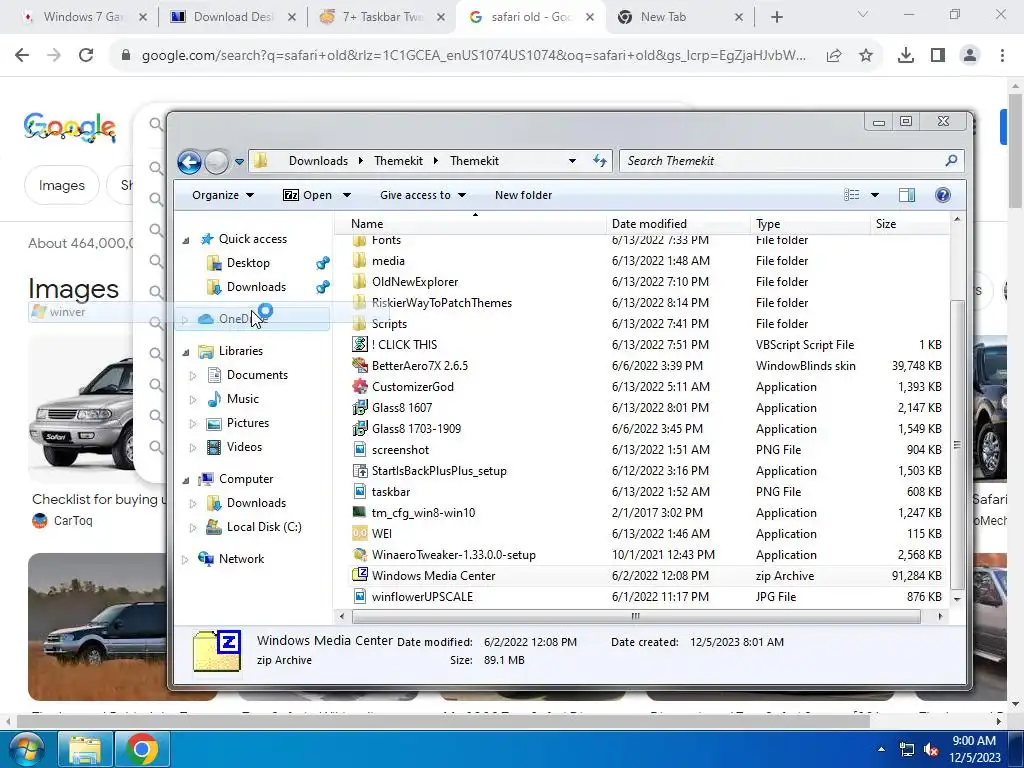Collapse the Quick access tree node
This screenshot has width=1024, height=768.
(x=186, y=240)
